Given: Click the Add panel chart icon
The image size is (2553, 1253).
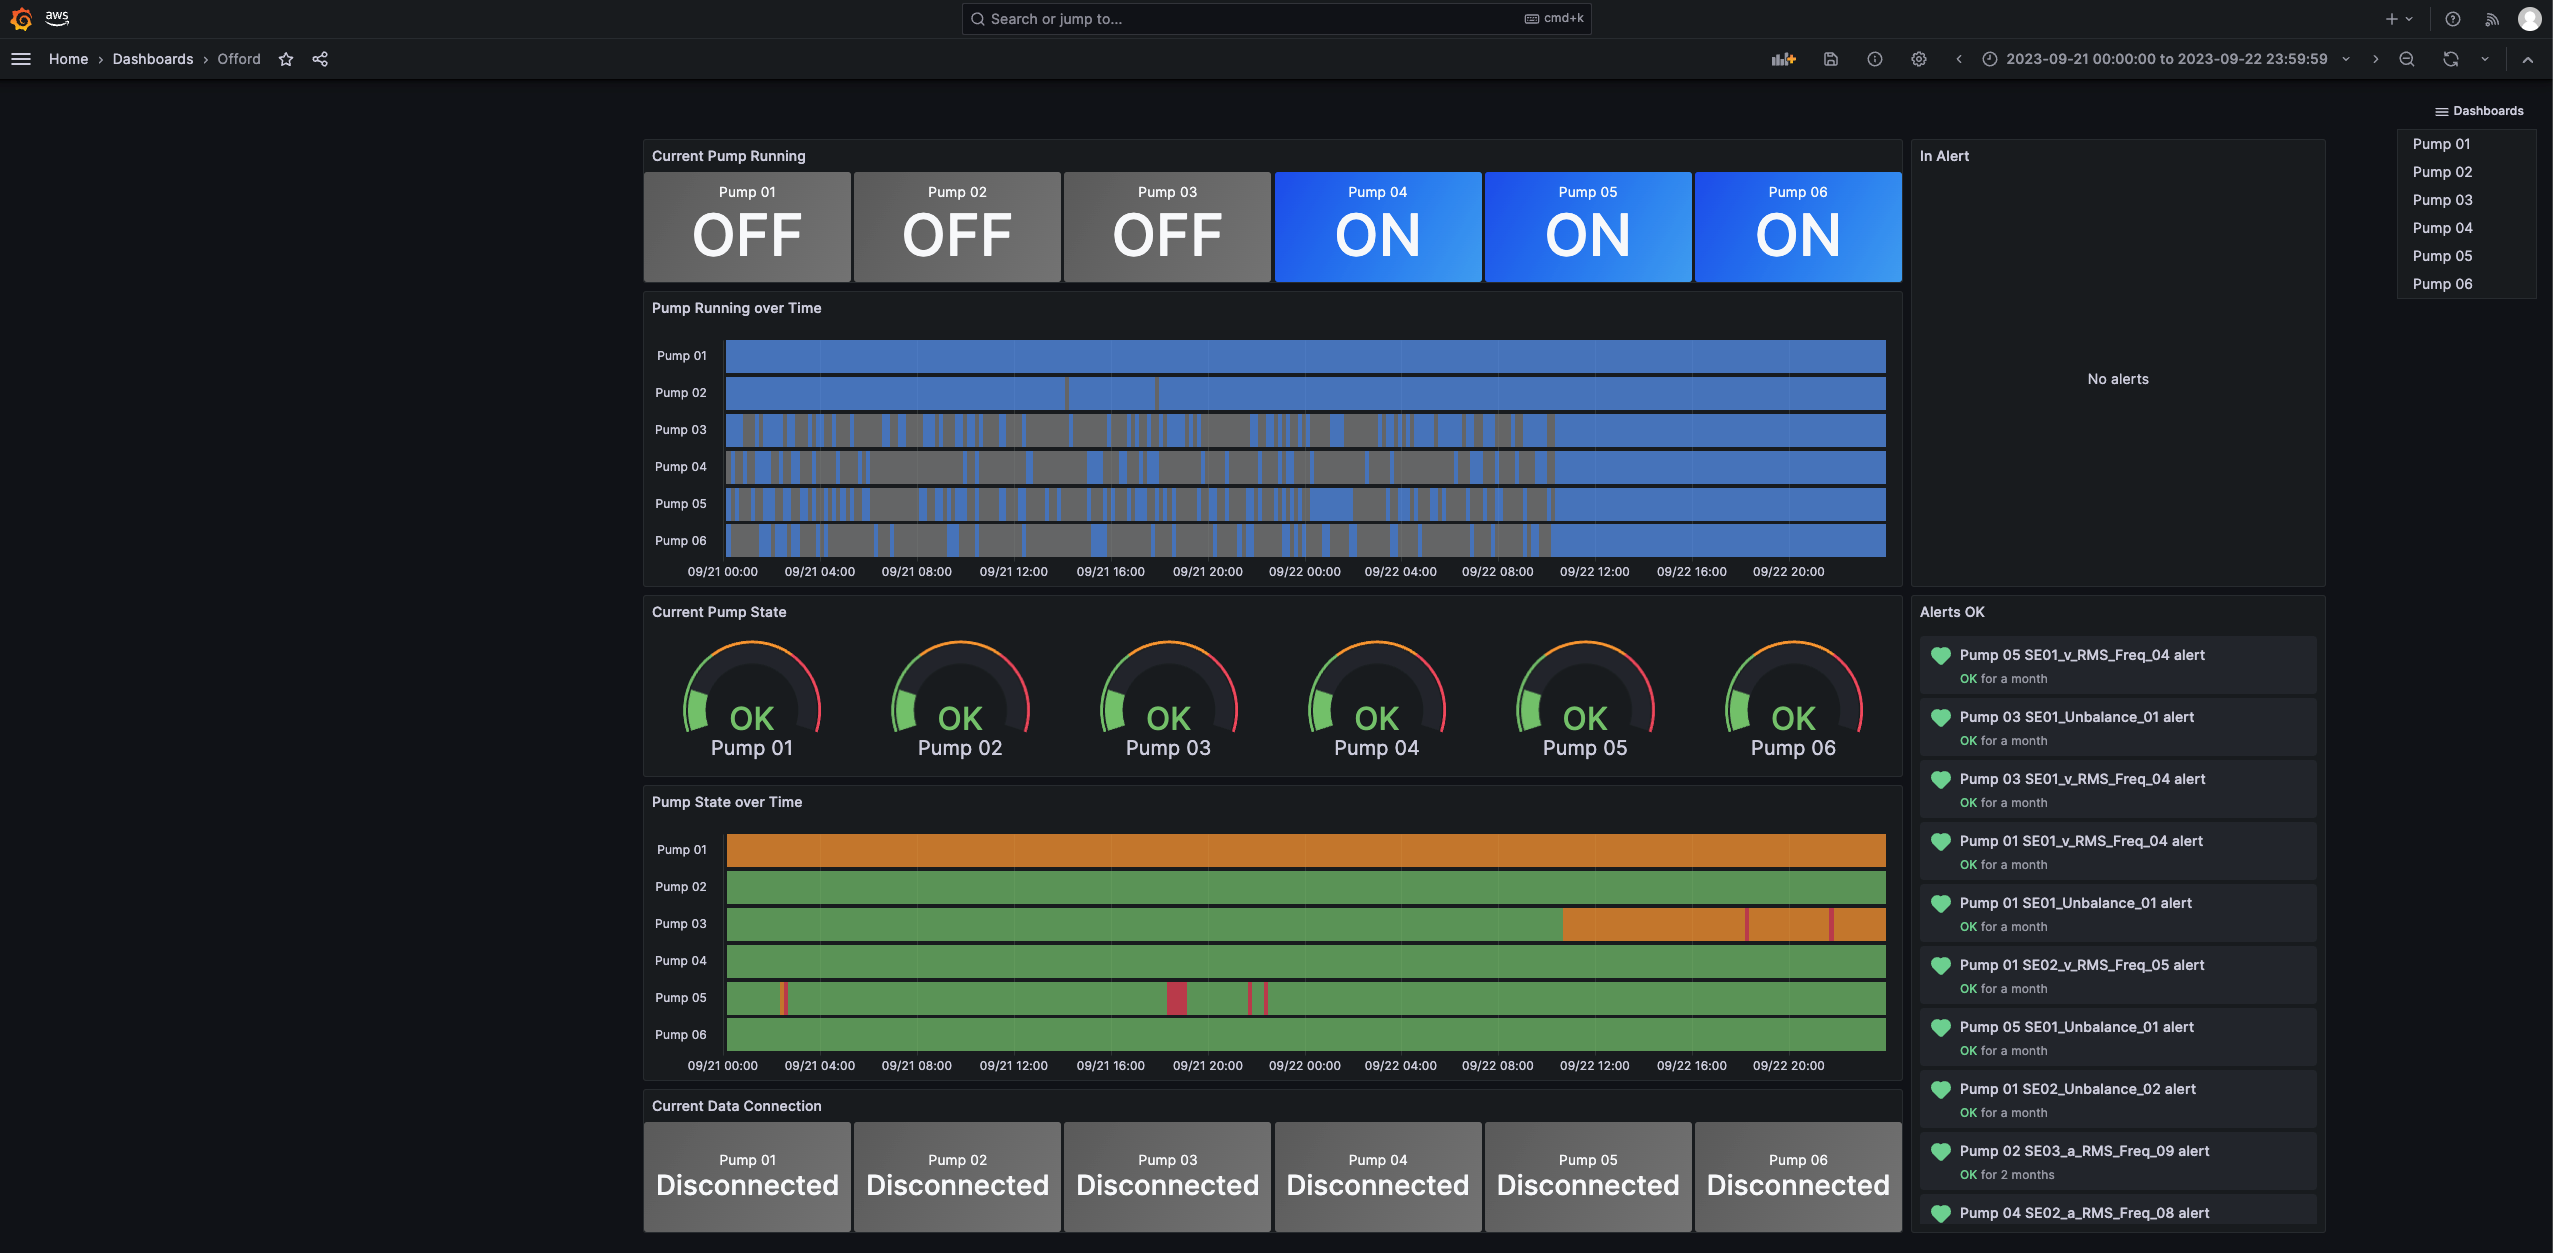Looking at the screenshot, I should pos(1783,59).
